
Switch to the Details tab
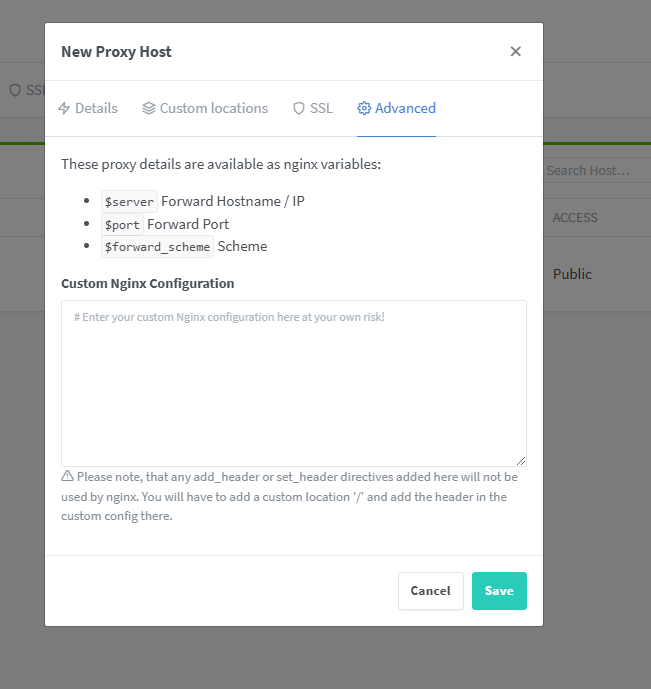click(x=88, y=108)
